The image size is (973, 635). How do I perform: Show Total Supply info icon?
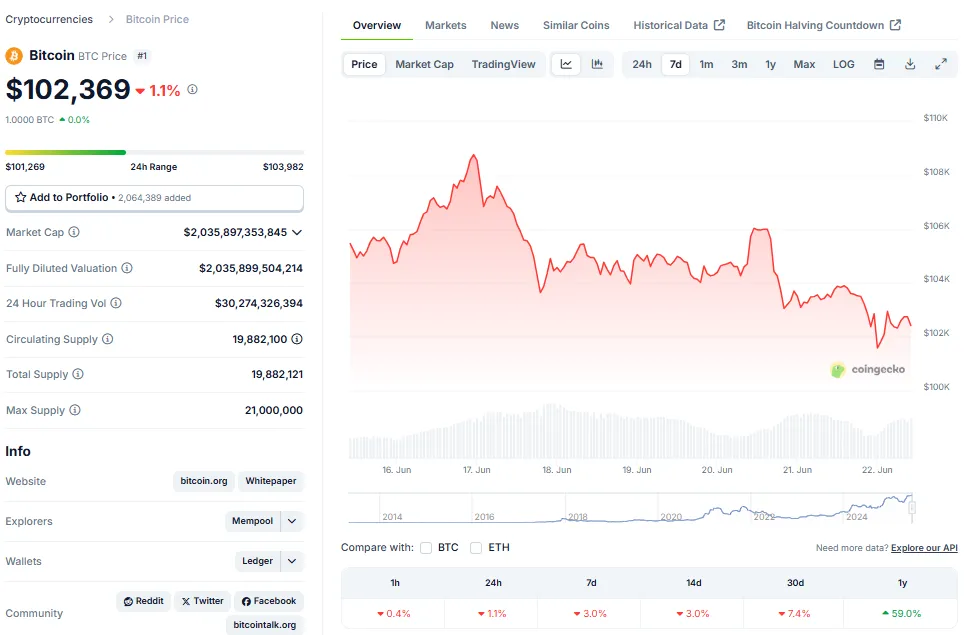(78, 374)
